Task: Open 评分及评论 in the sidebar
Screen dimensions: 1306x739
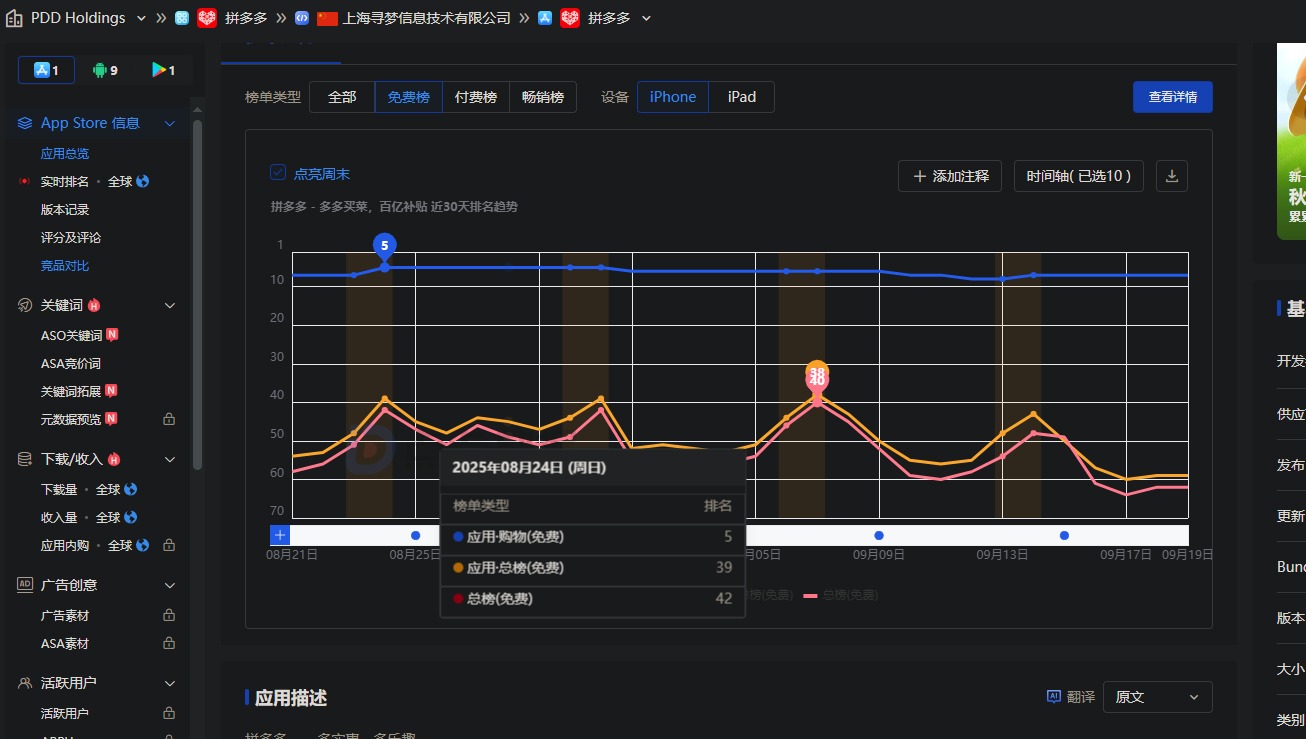Action: point(71,238)
